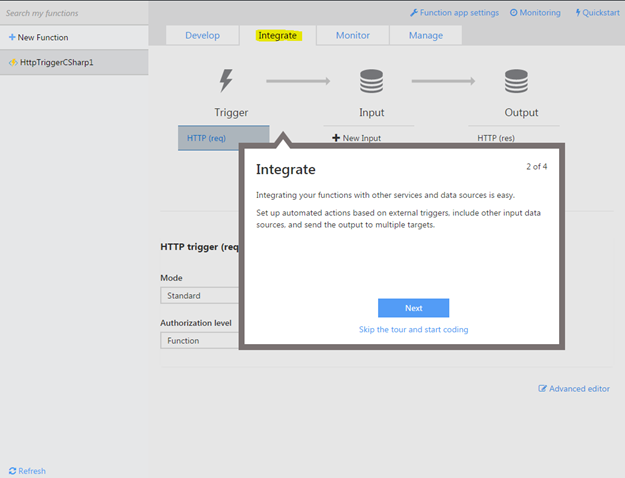Click the Next button in tour

point(413,308)
